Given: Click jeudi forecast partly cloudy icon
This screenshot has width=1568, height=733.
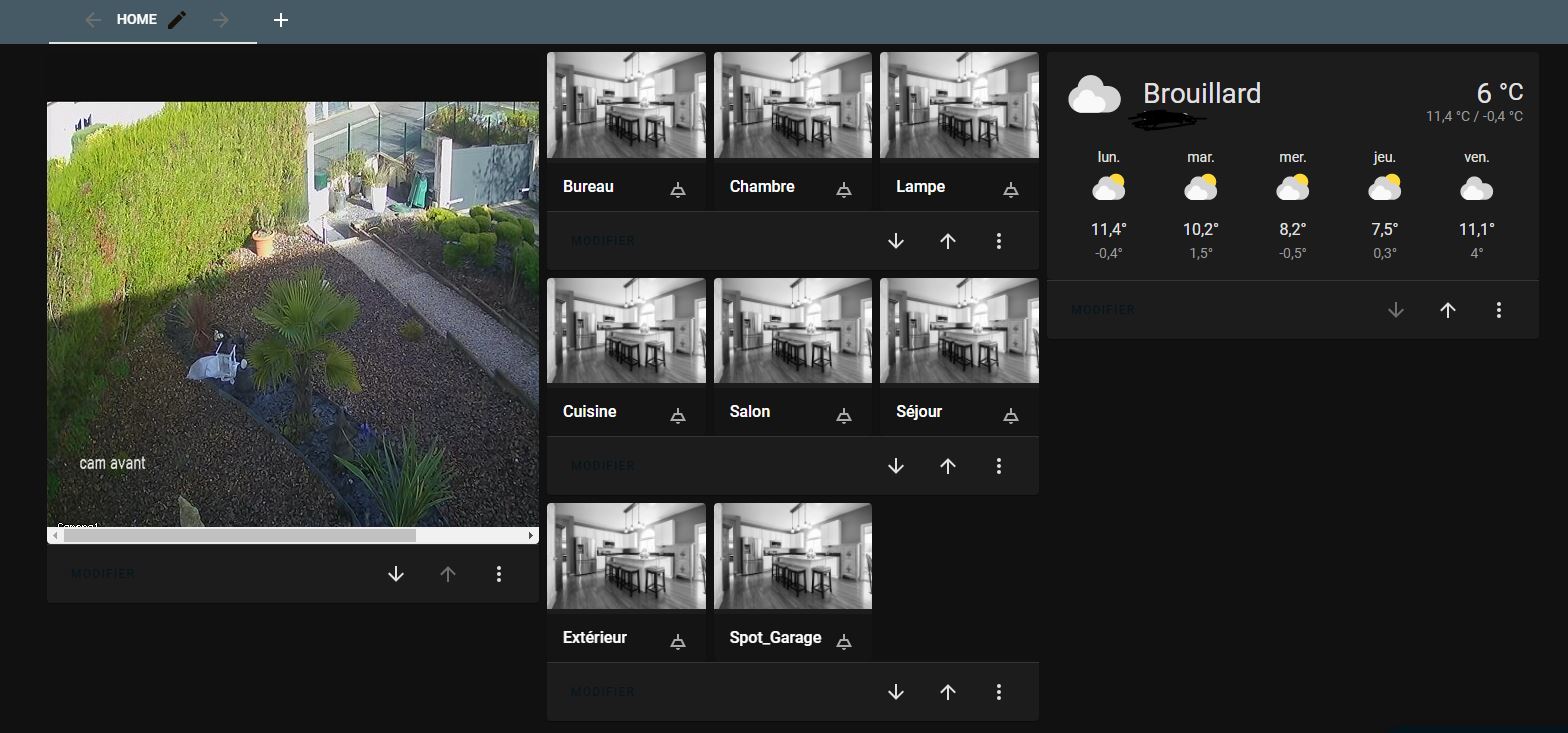Looking at the screenshot, I should point(1385,188).
